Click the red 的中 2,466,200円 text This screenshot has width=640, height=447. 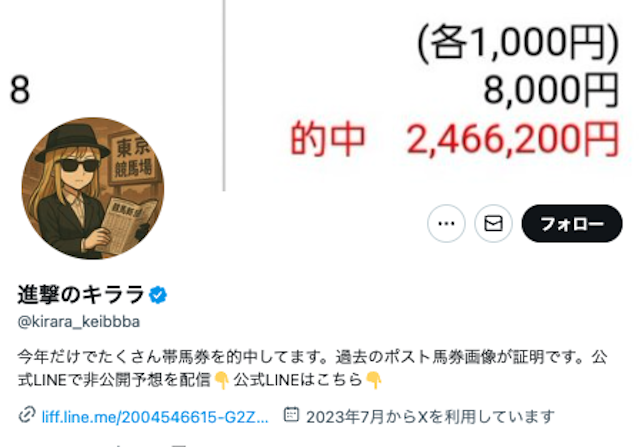click(x=454, y=139)
